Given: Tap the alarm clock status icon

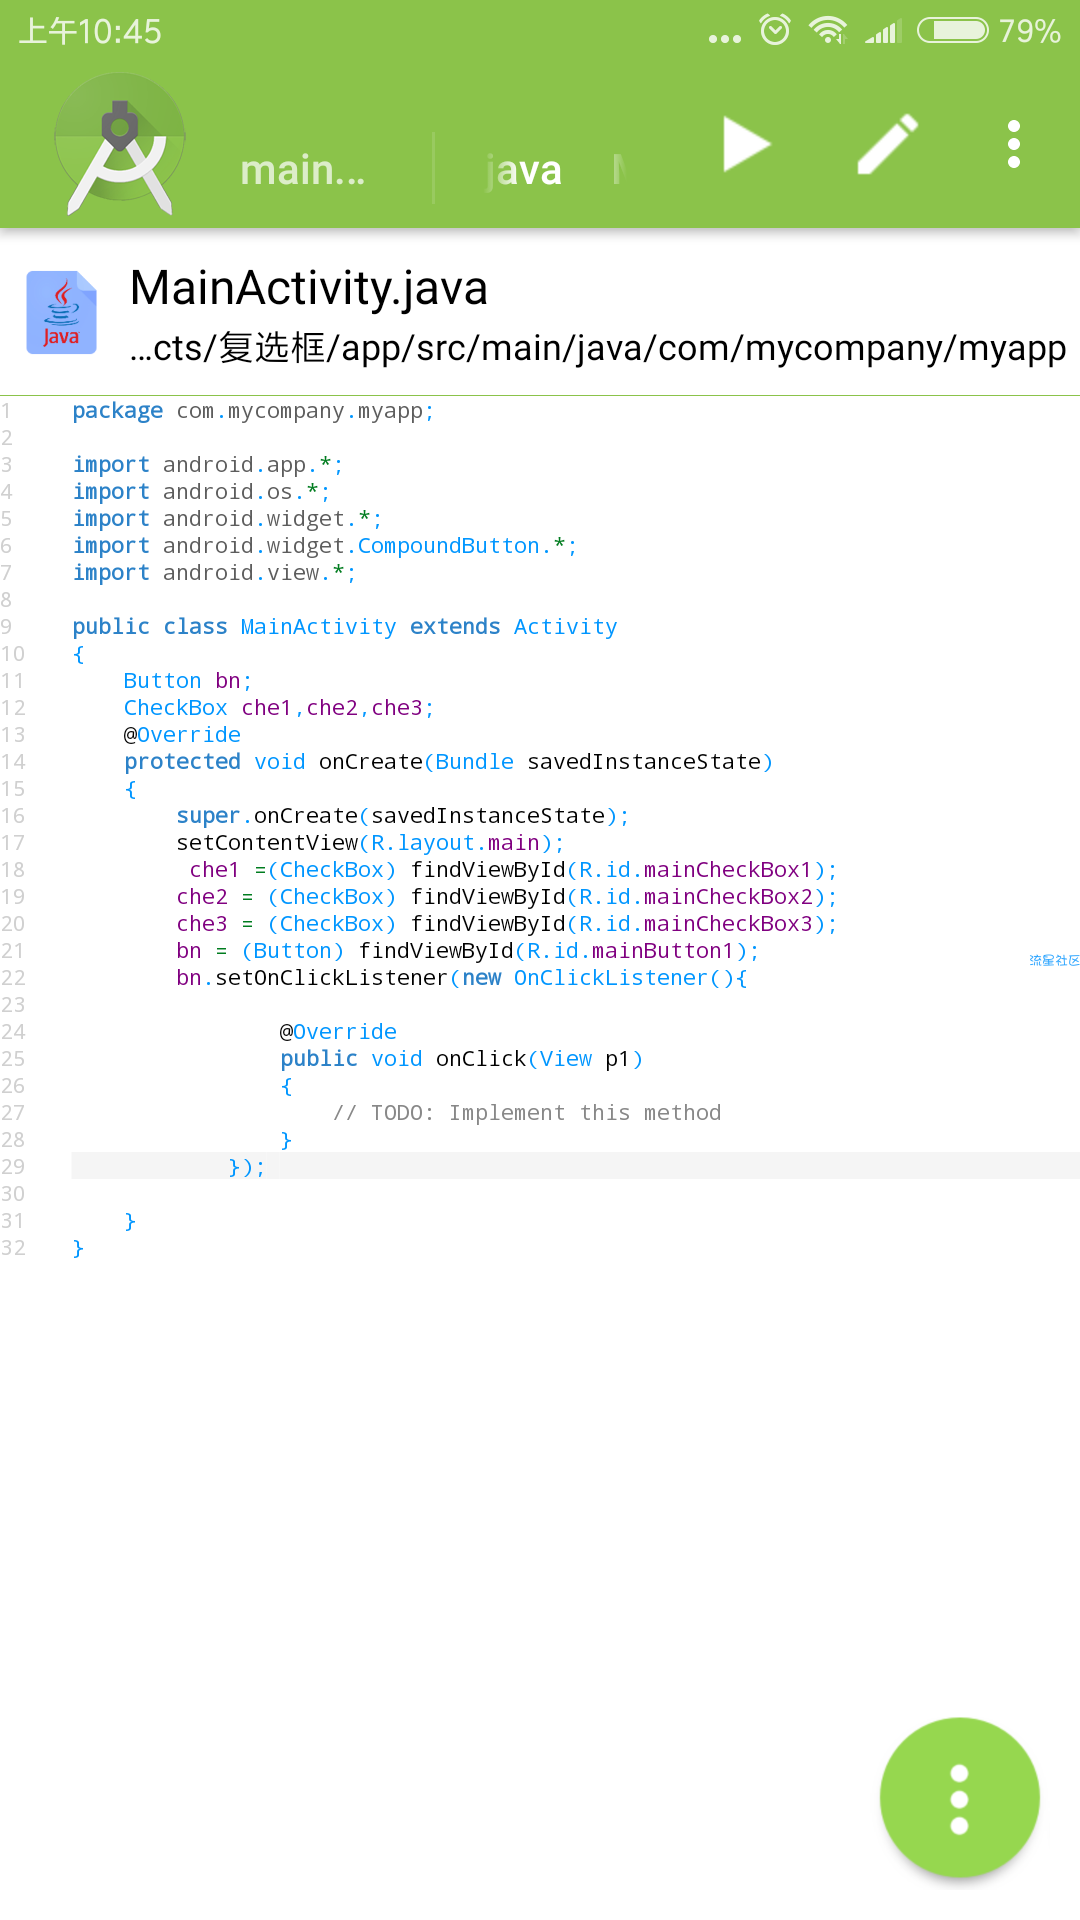Looking at the screenshot, I should pos(774,30).
